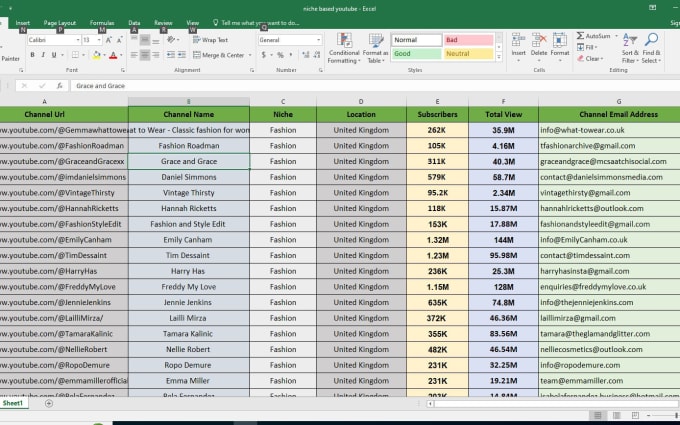The height and width of the screenshot is (425, 680).
Task: Open the General number format dropdown
Action: click(318, 40)
